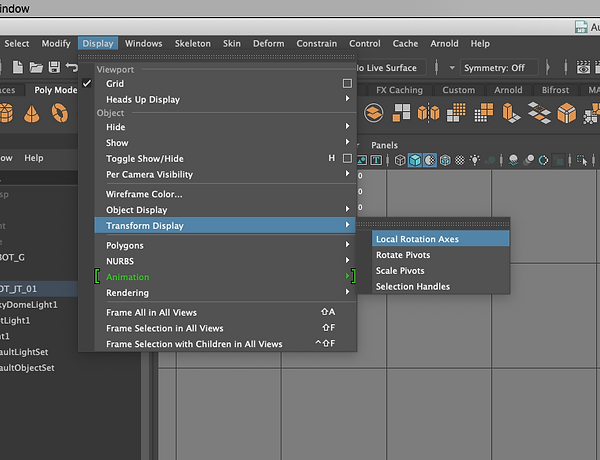Tear off the Transform Display submenu strip
This screenshot has width=600, height=460.
pyautogui.click(x=433, y=224)
